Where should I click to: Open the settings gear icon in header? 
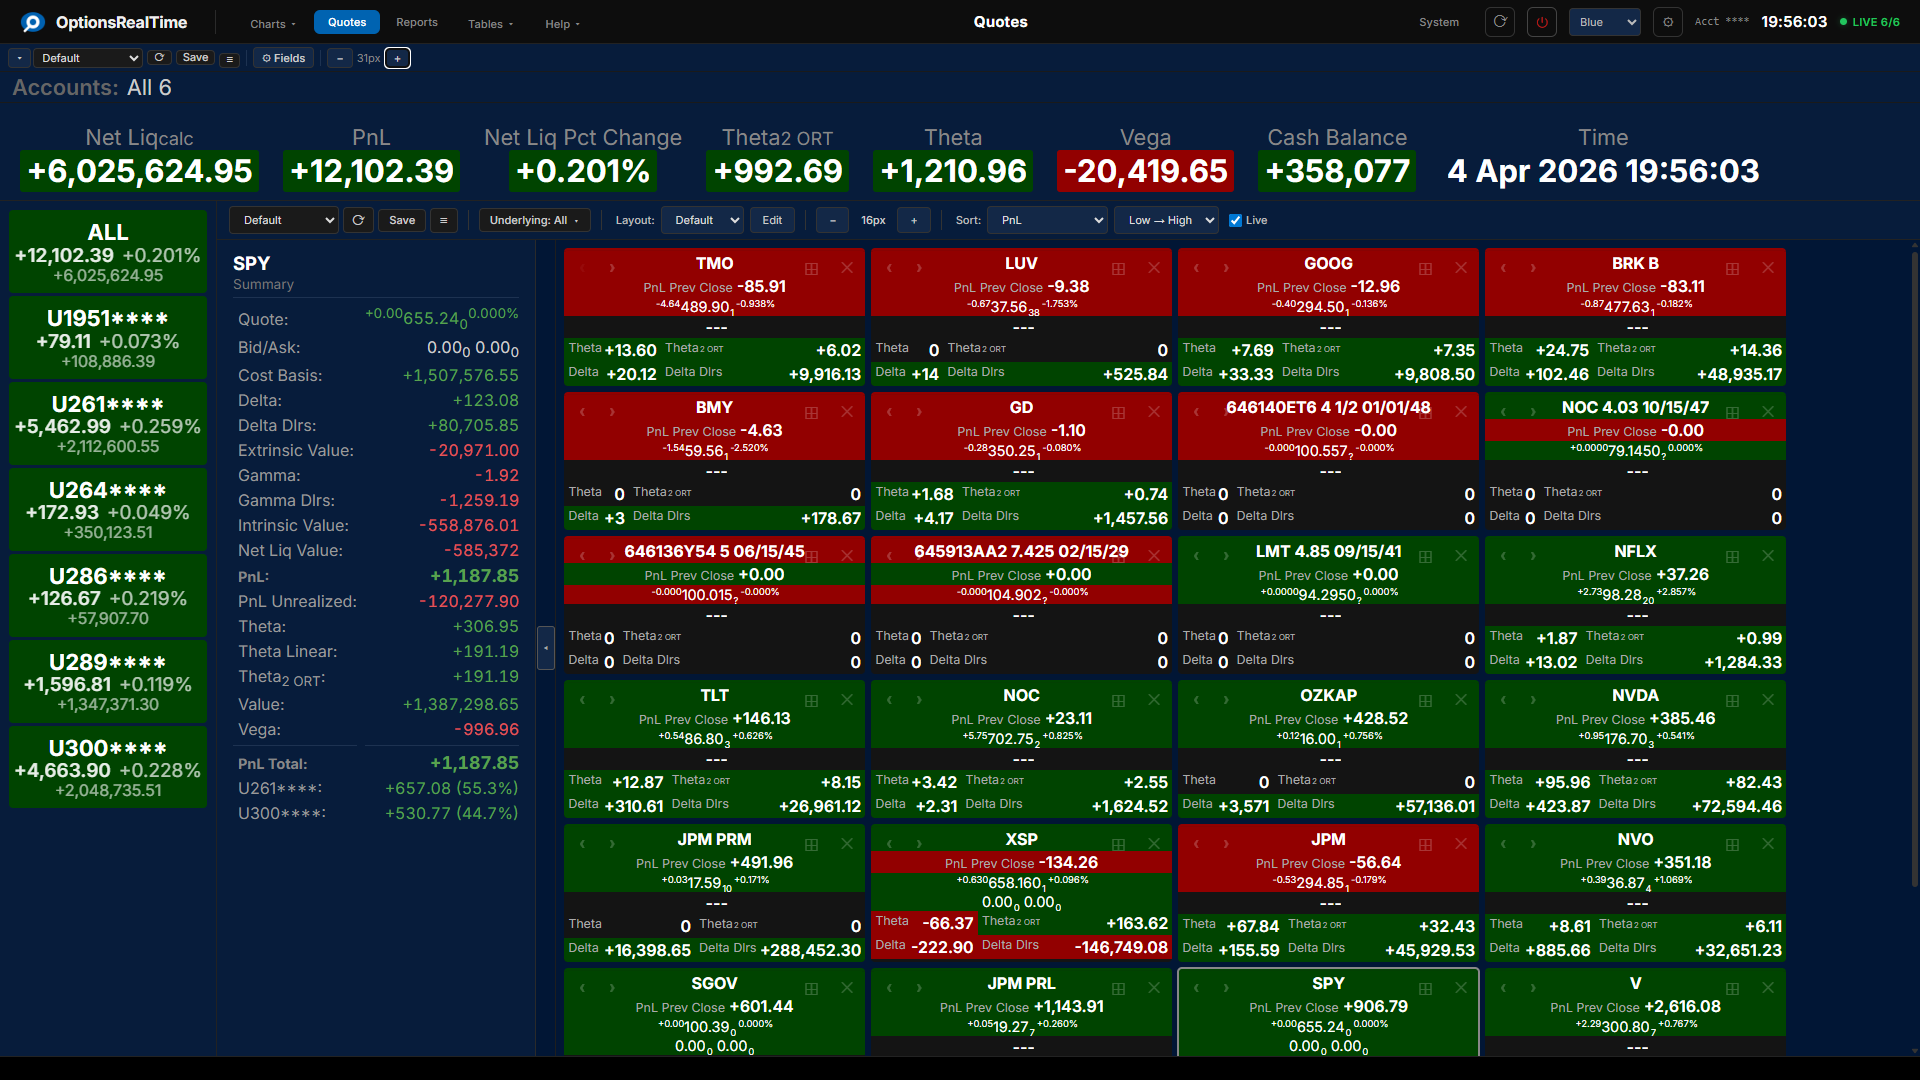pyautogui.click(x=1668, y=22)
